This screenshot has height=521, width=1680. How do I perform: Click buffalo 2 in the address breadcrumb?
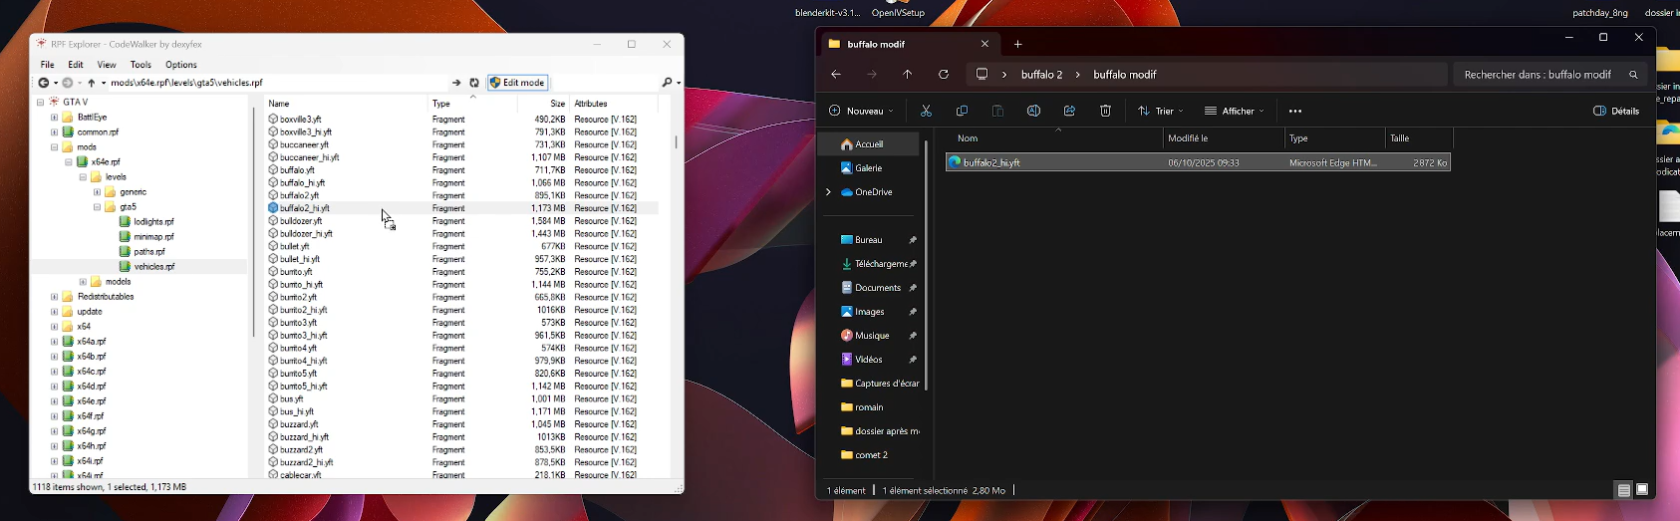pos(1041,75)
